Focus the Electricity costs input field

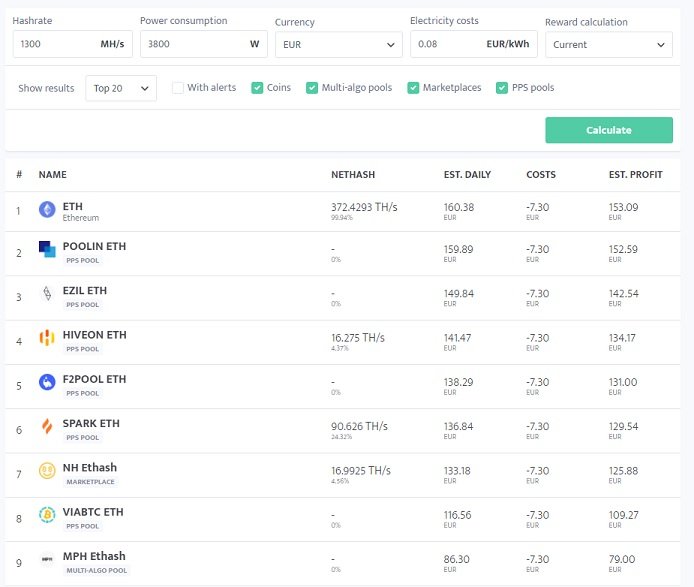click(x=474, y=44)
